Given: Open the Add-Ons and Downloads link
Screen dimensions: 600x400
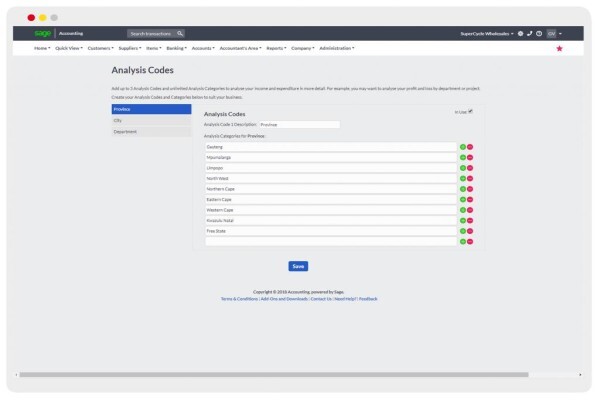Looking at the screenshot, I should click(284, 299).
